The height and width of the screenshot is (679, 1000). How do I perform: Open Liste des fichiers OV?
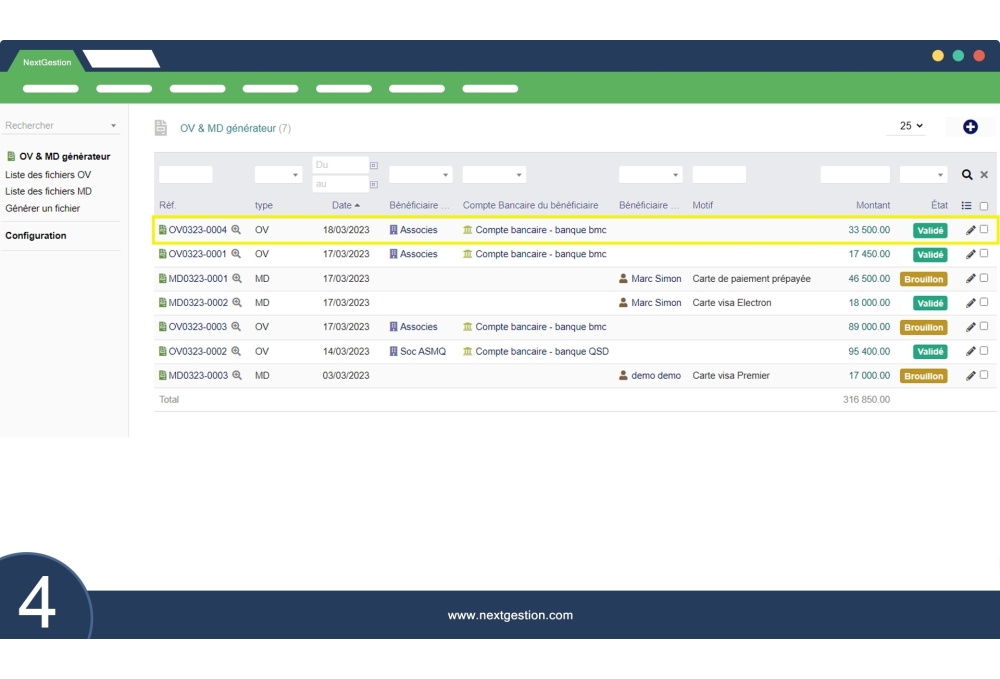[x=49, y=174]
